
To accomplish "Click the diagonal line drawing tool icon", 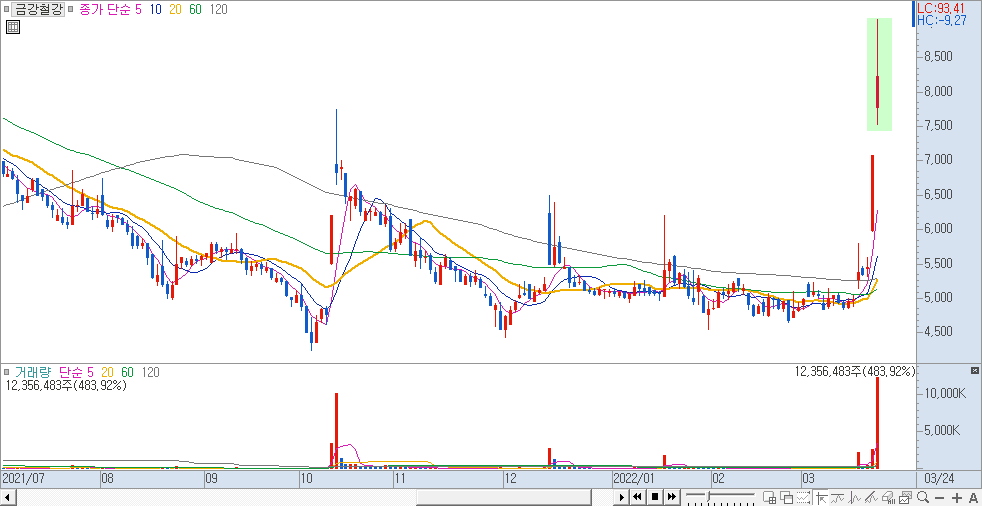I will pyautogui.click(x=871, y=497).
